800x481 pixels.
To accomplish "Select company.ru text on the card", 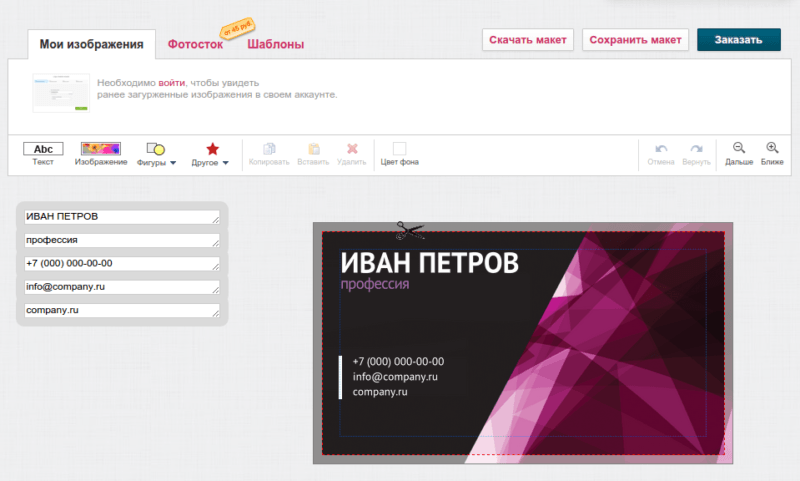I will pyautogui.click(x=380, y=392).
